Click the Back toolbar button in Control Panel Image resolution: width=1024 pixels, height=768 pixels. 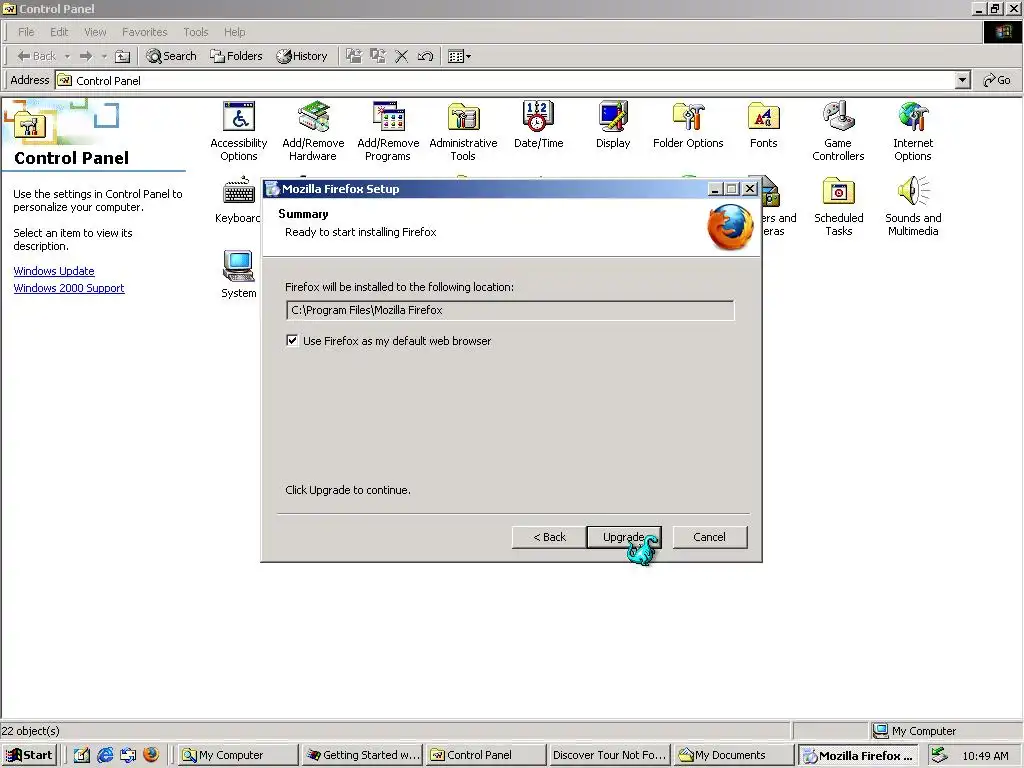click(x=37, y=56)
